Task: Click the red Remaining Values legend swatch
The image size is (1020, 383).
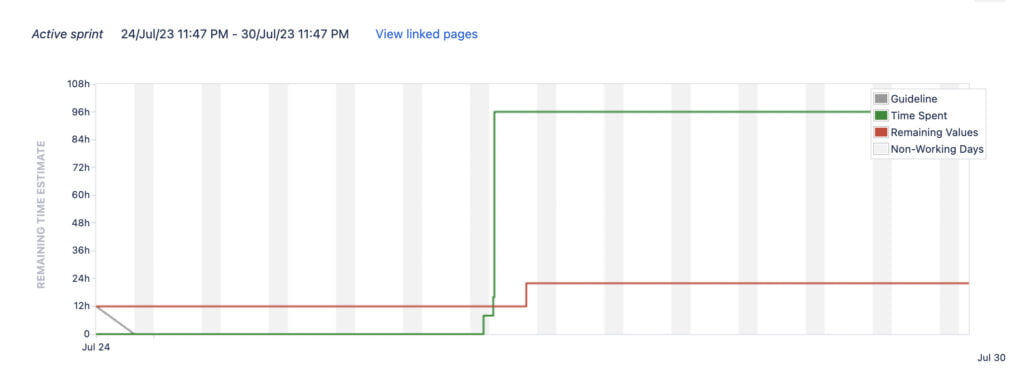Action: [881, 132]
